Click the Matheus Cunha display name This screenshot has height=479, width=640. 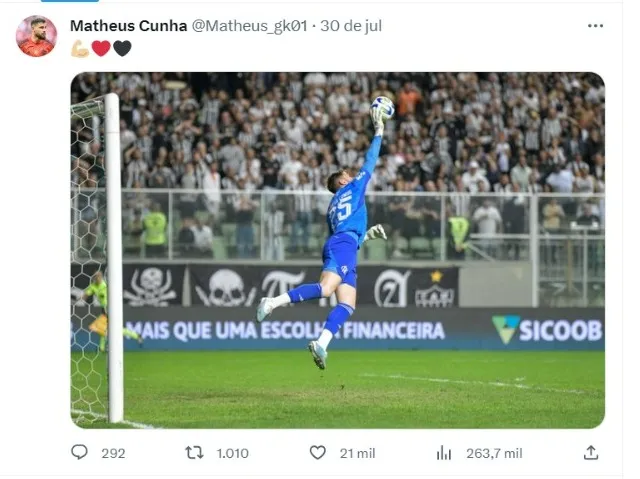tap(129, 26)
